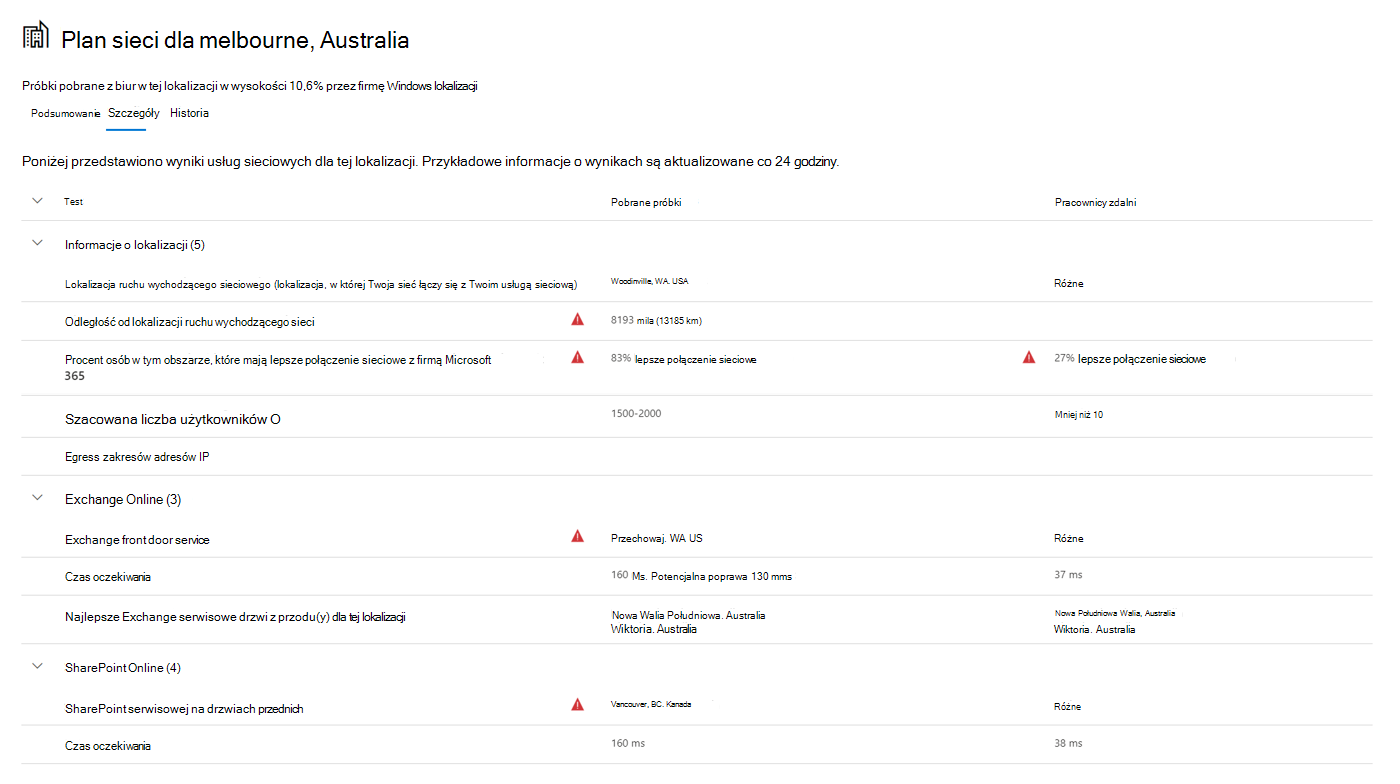Viewport: 1400px width, 784px height.
Task: Collapse the Exchange Online (3) group
Action: pyautogui.click(x=38, y=497)
